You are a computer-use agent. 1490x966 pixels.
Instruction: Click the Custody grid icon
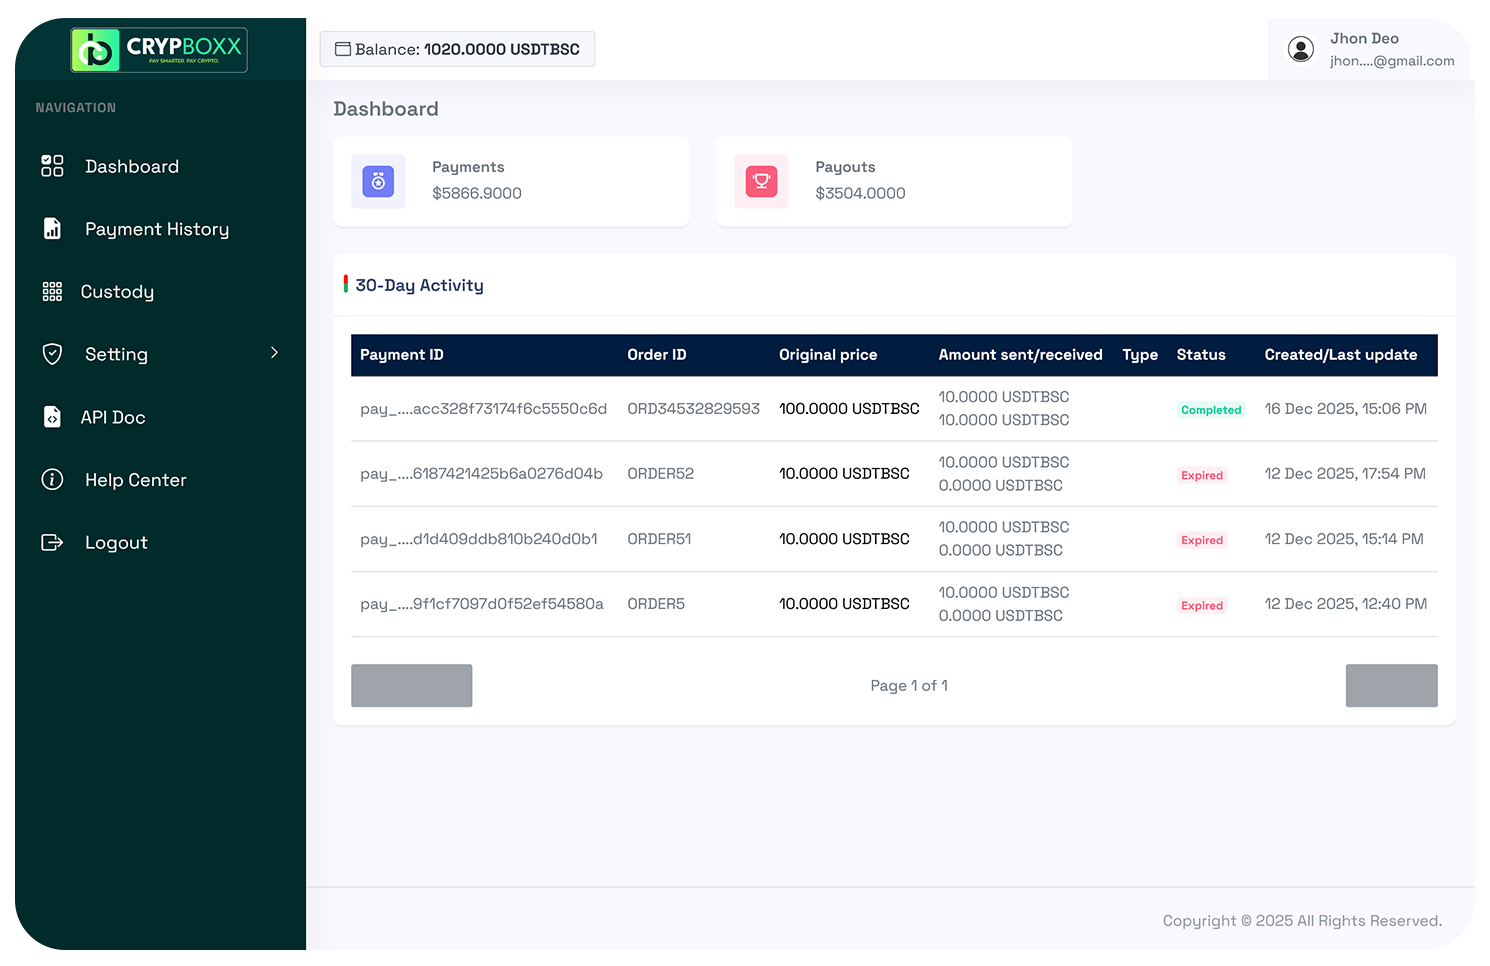click(52, 292)
